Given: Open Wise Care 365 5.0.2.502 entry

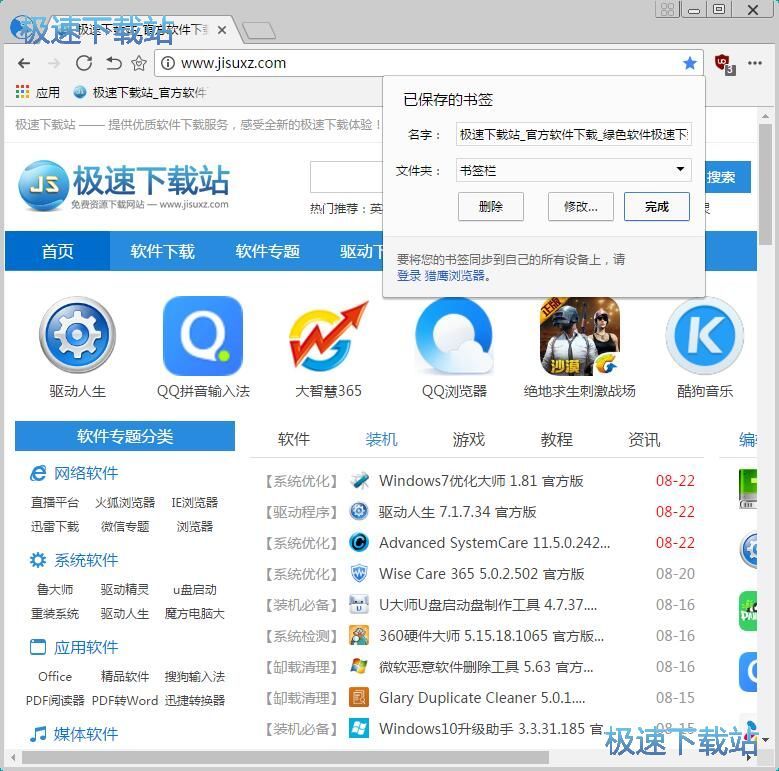Looking at the screenshot, I should 481,574.
